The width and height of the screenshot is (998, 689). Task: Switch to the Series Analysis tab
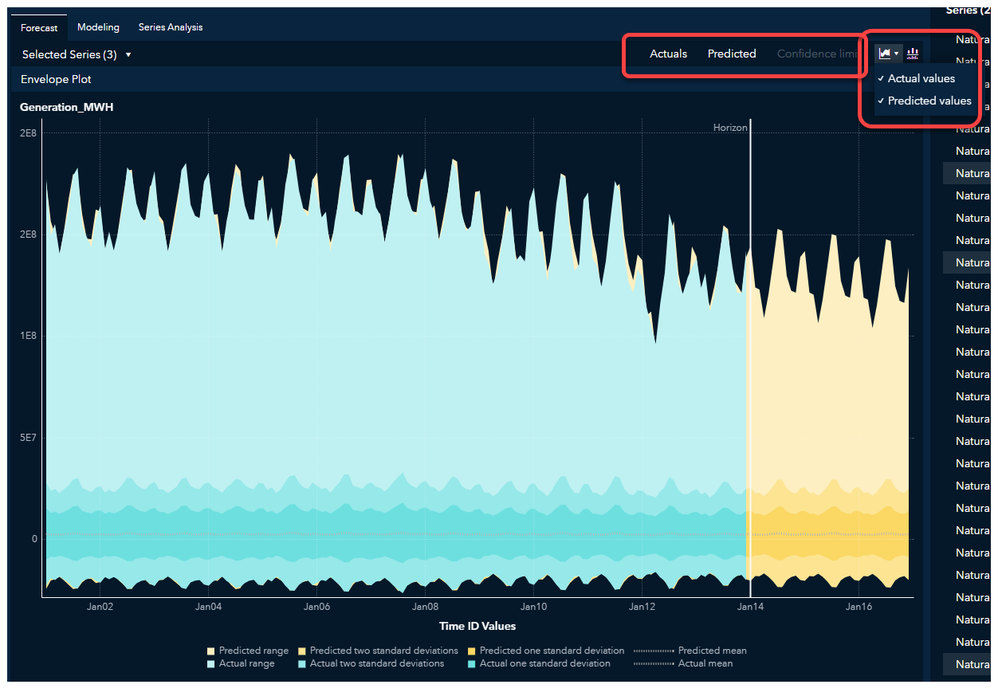pyautogui.click(x=171, y=27)
